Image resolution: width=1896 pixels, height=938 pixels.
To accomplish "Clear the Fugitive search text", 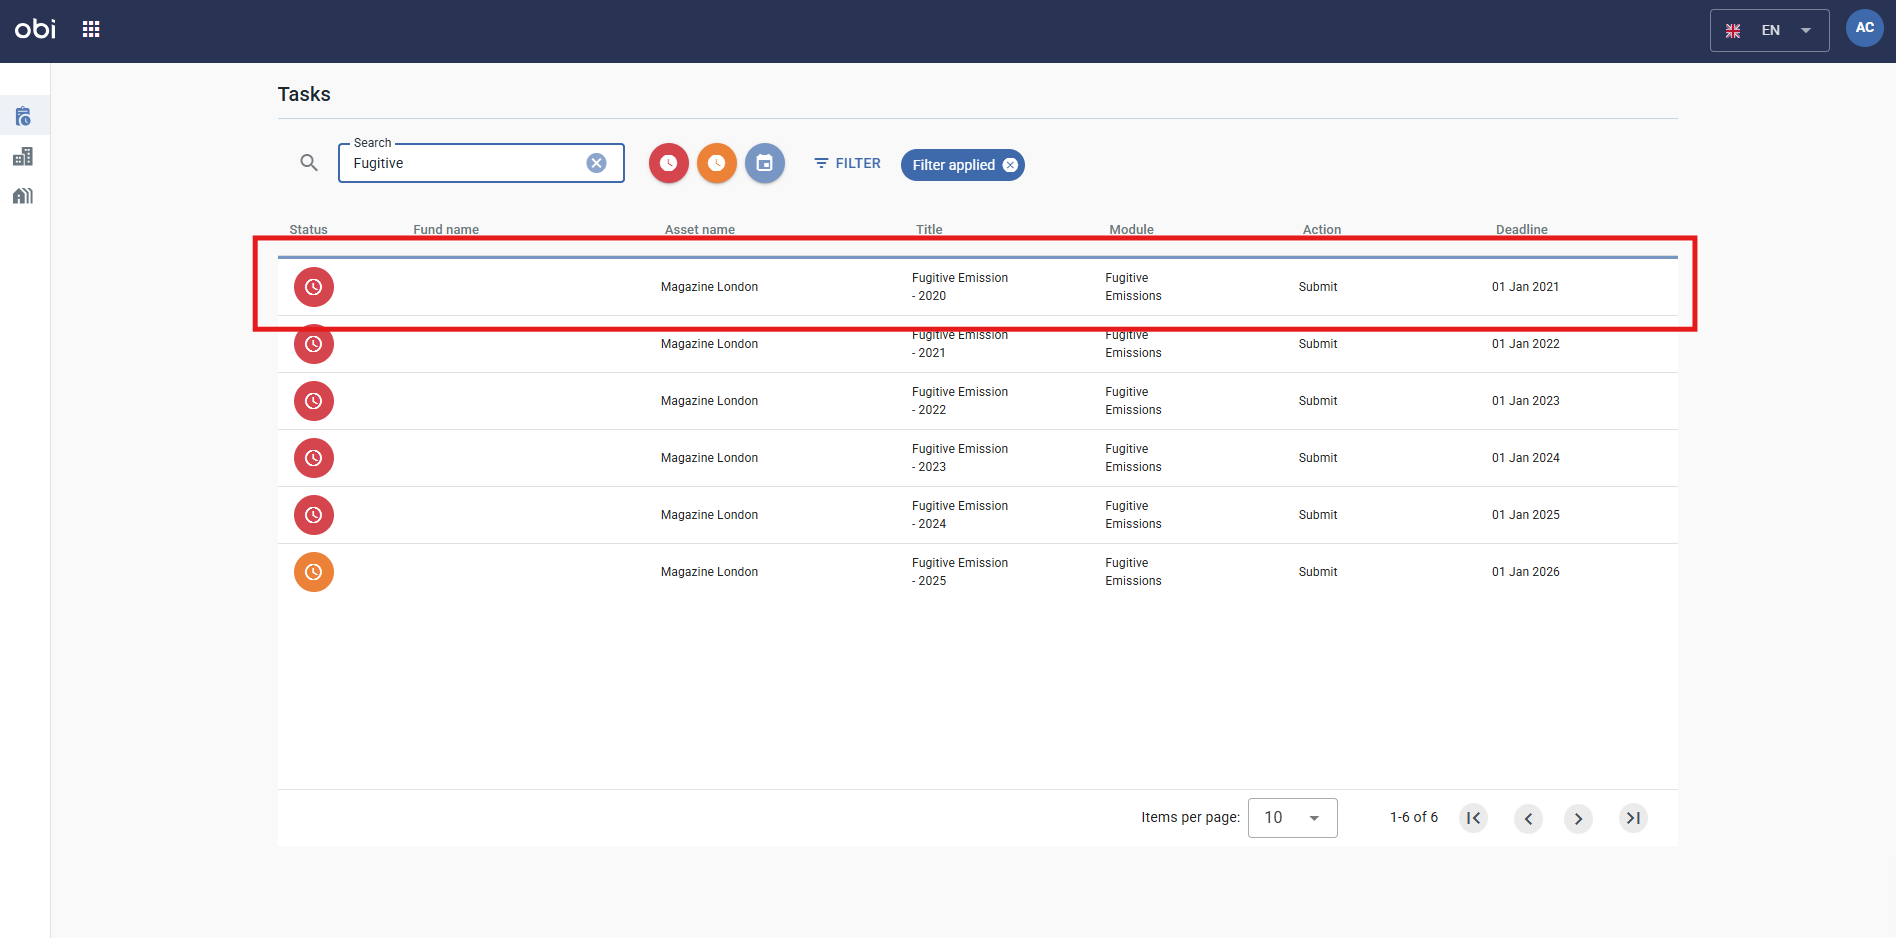I will point(596,163).
